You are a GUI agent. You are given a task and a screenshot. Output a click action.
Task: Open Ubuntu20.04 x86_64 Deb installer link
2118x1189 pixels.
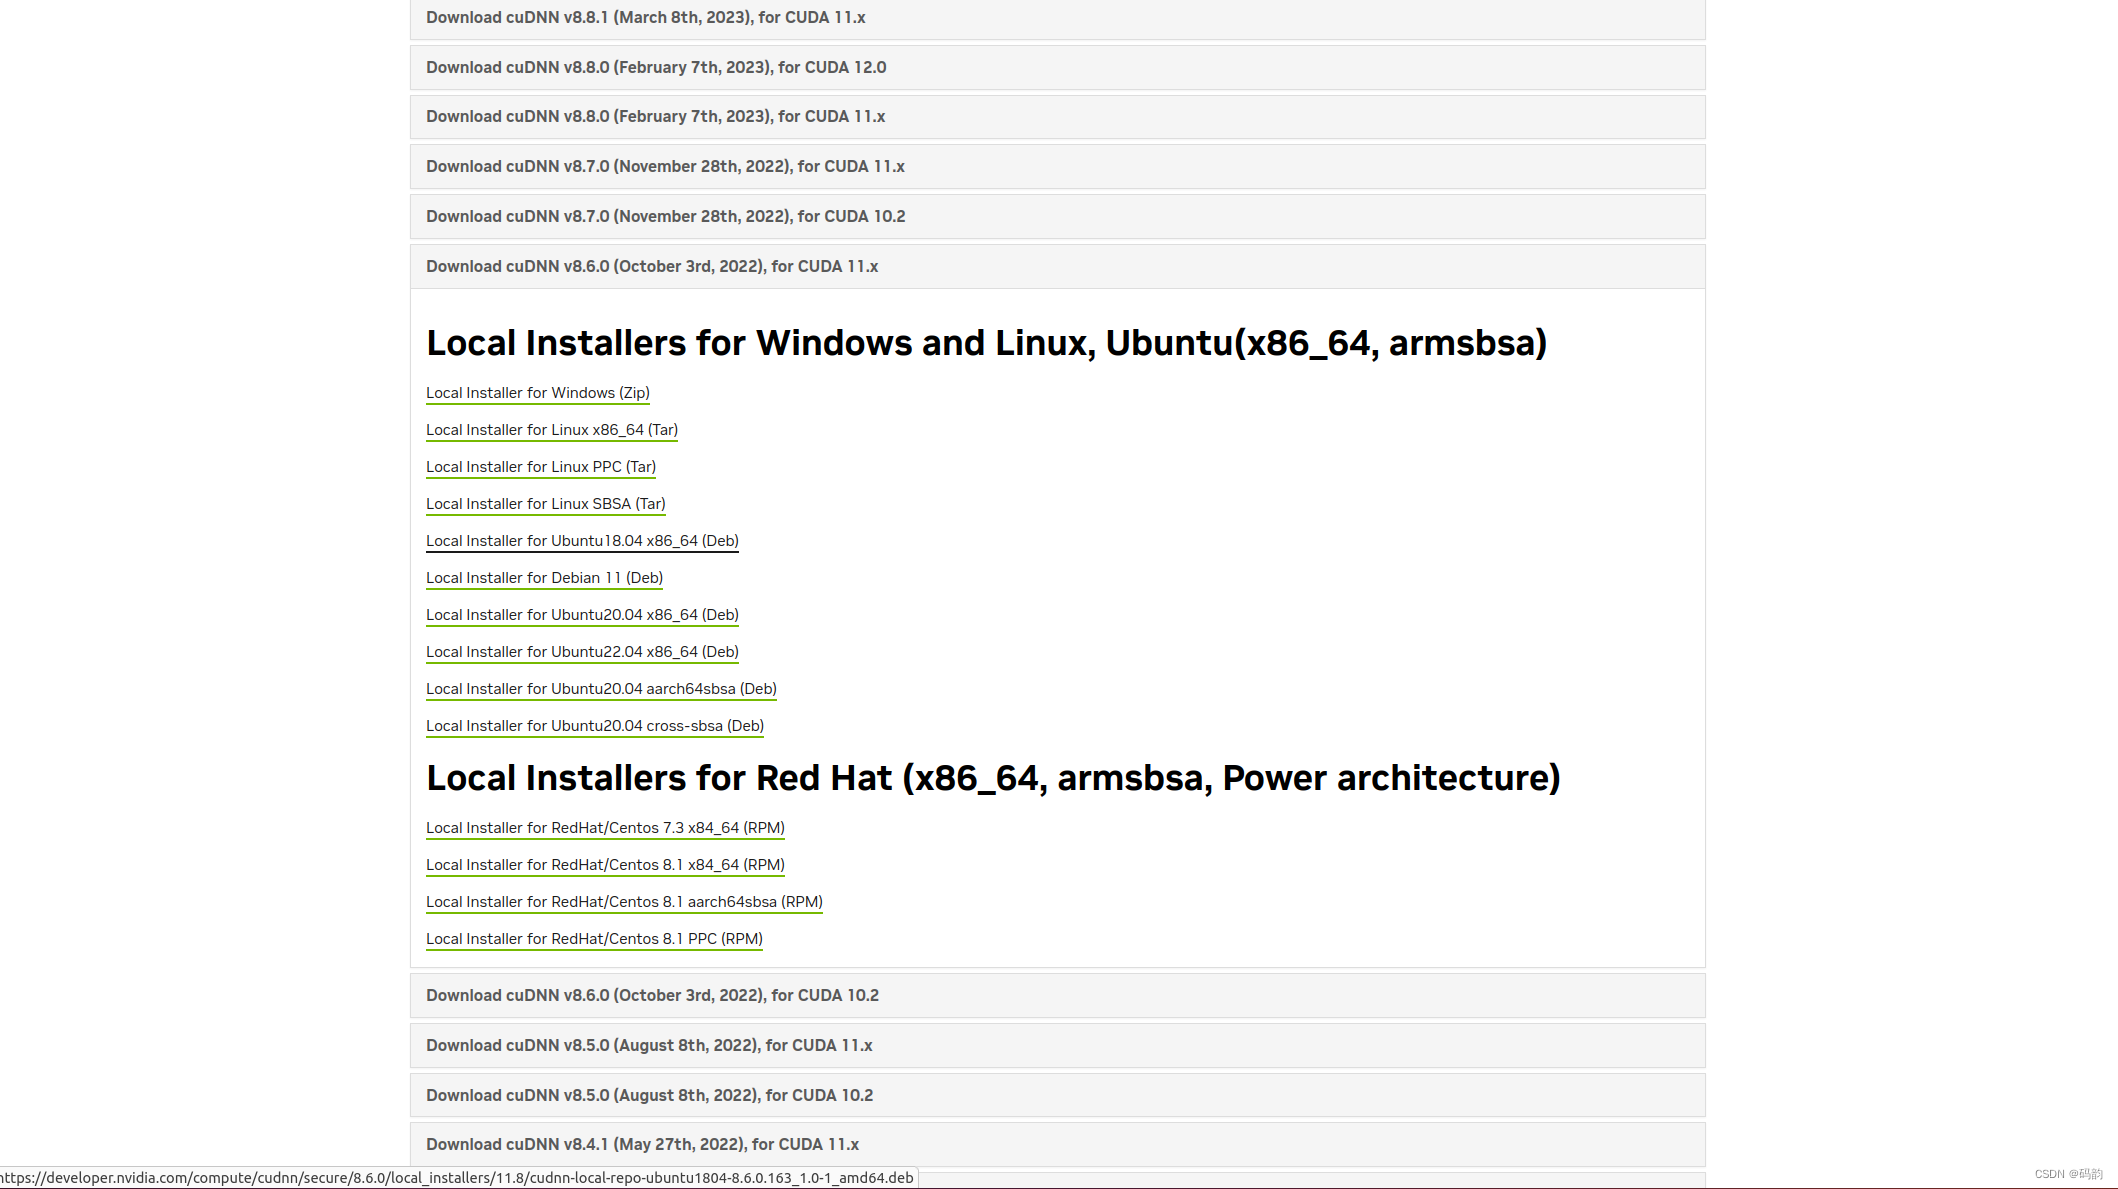point(582,615)
